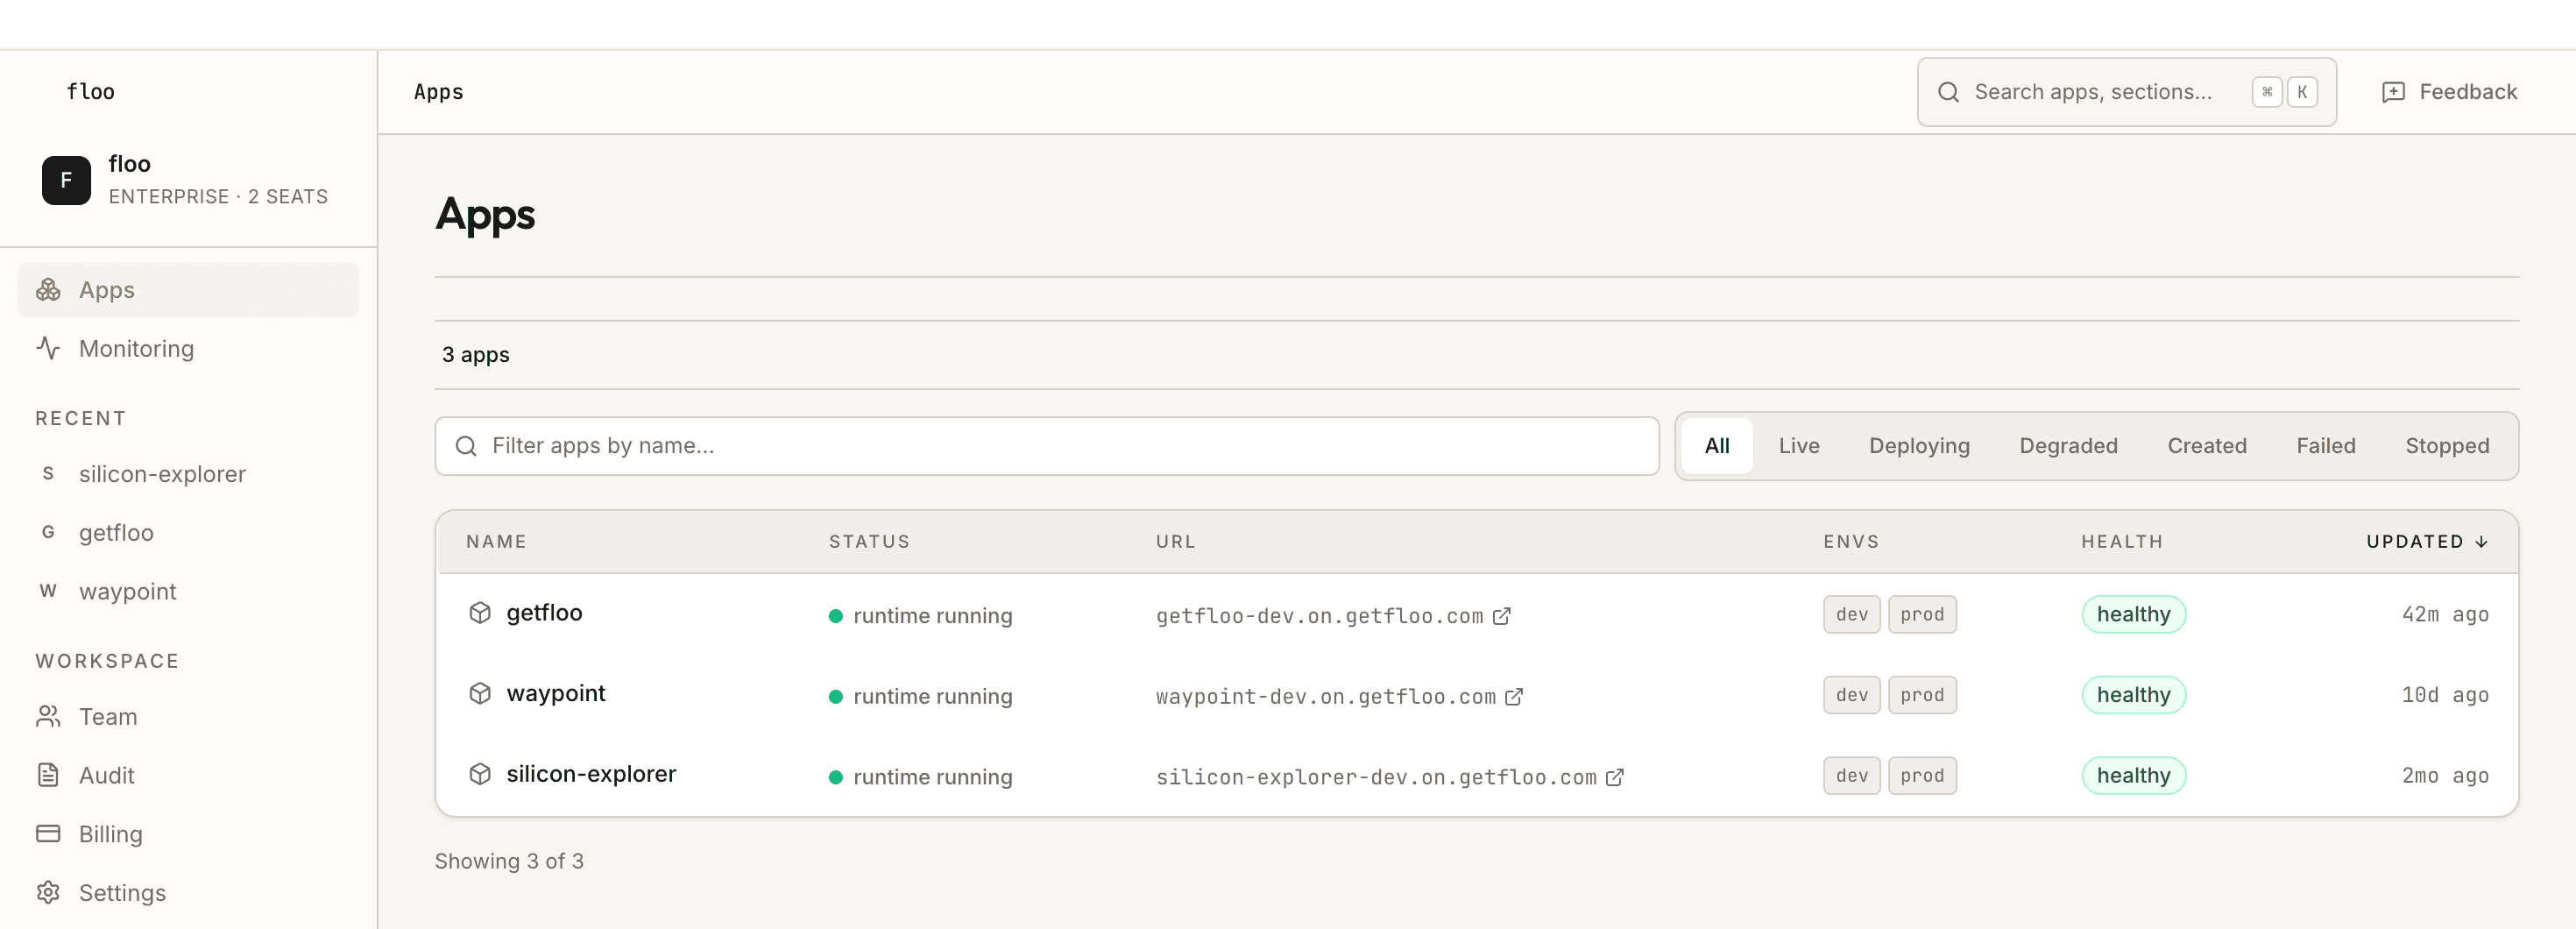Show only Degraded apps

point(2068,446)
